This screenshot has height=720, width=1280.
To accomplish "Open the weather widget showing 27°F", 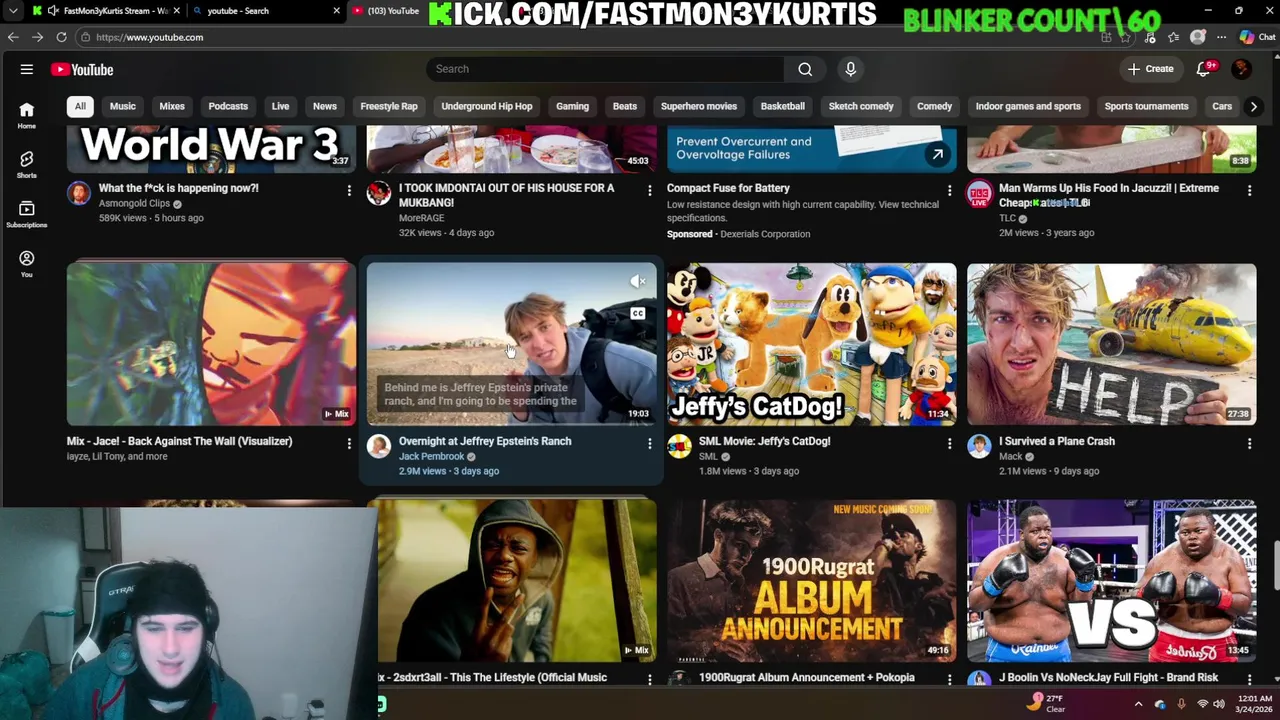I will [1046, 704].
